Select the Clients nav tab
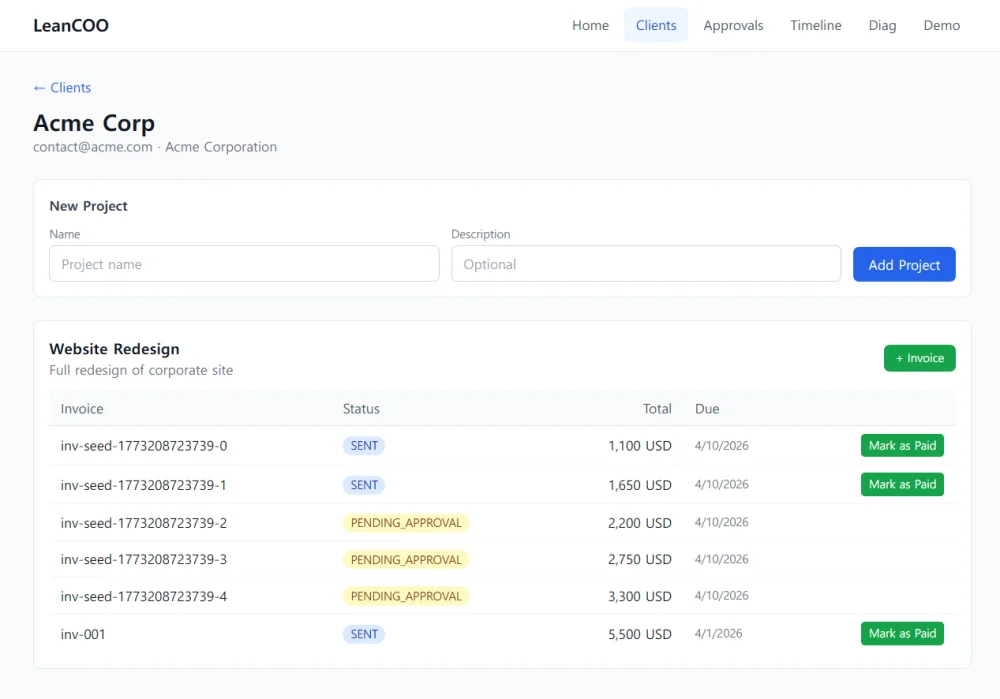 tap(656, 26)
